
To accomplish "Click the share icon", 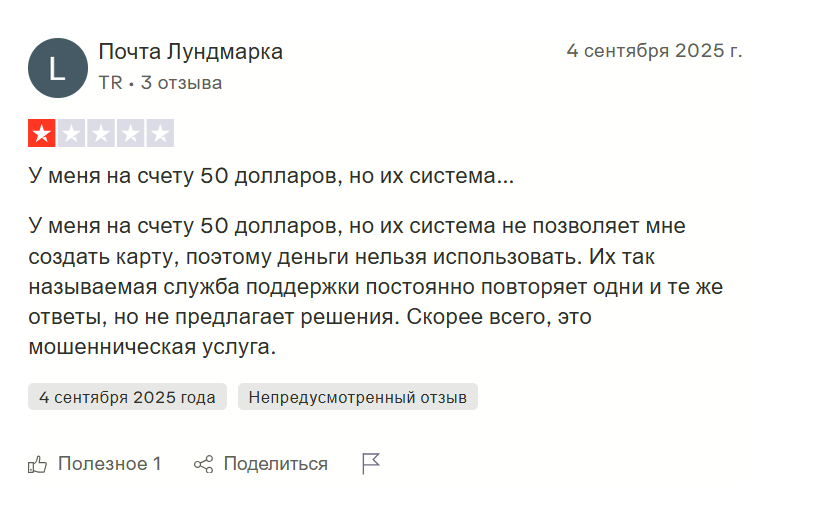I will [204, 464].
